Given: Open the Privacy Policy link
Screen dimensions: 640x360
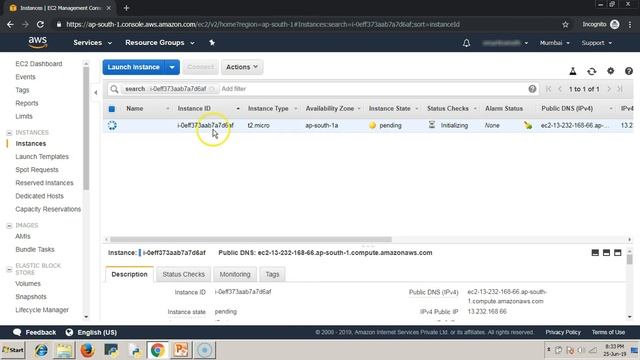Looking at the screenshot, I should tap(563, 332).
